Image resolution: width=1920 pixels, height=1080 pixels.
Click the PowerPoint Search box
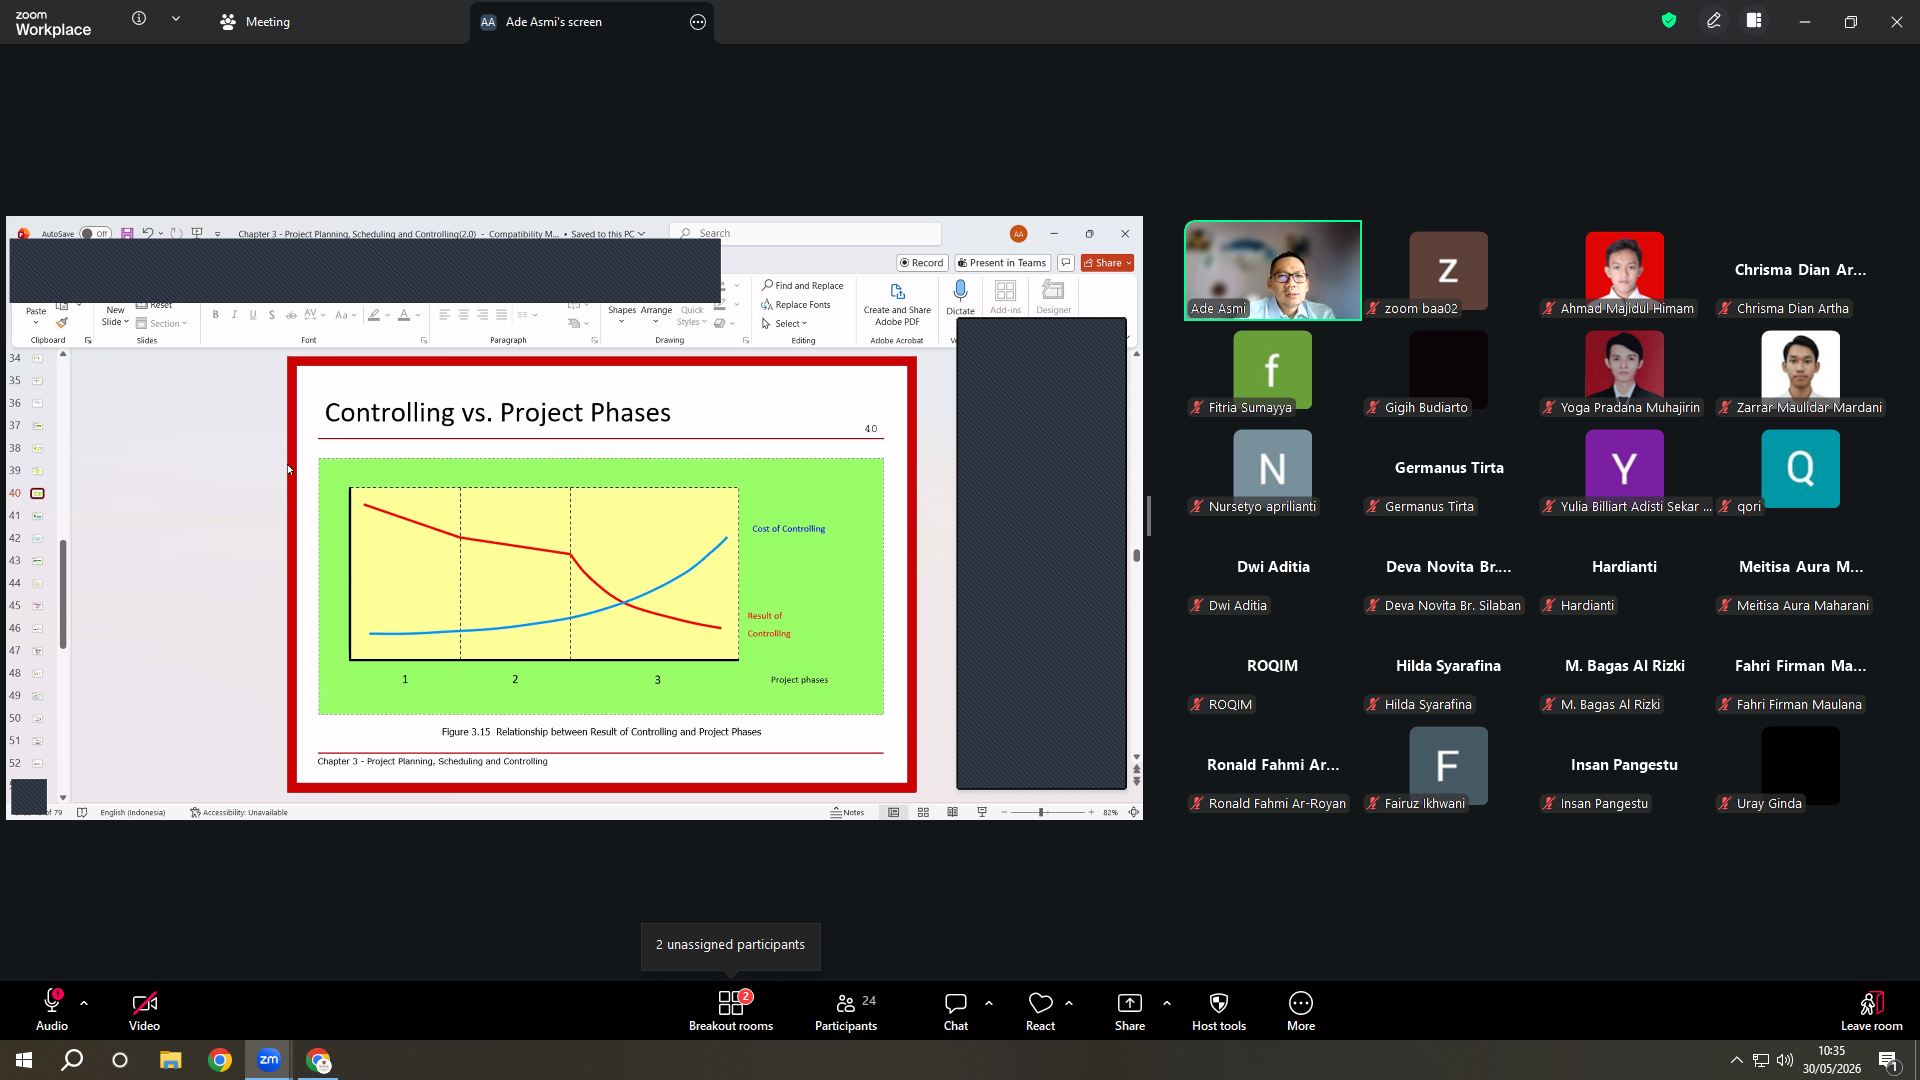(806, 234)
